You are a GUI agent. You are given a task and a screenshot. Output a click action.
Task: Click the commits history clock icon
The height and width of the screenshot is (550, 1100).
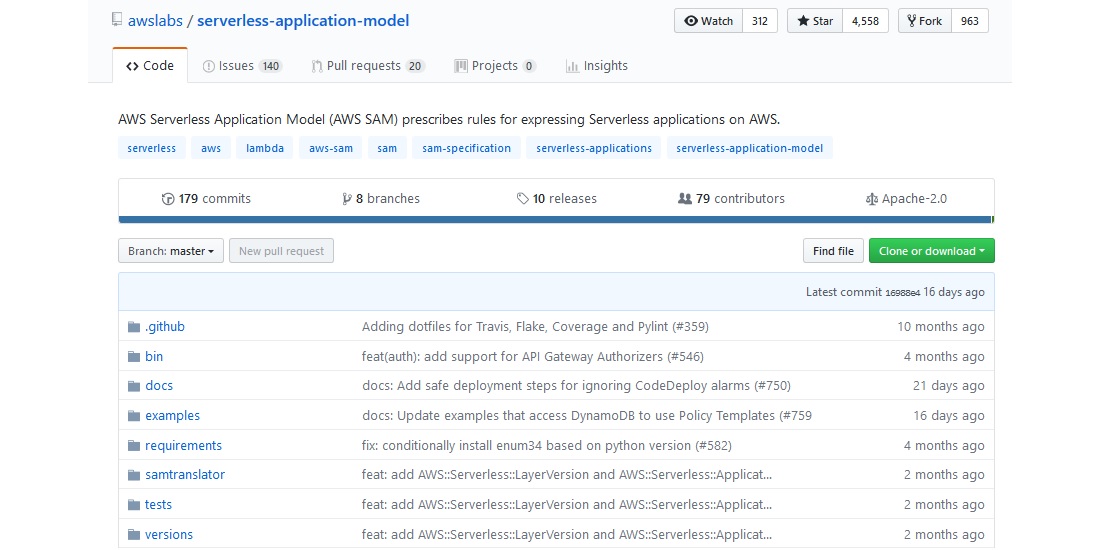tap(168, 199)
